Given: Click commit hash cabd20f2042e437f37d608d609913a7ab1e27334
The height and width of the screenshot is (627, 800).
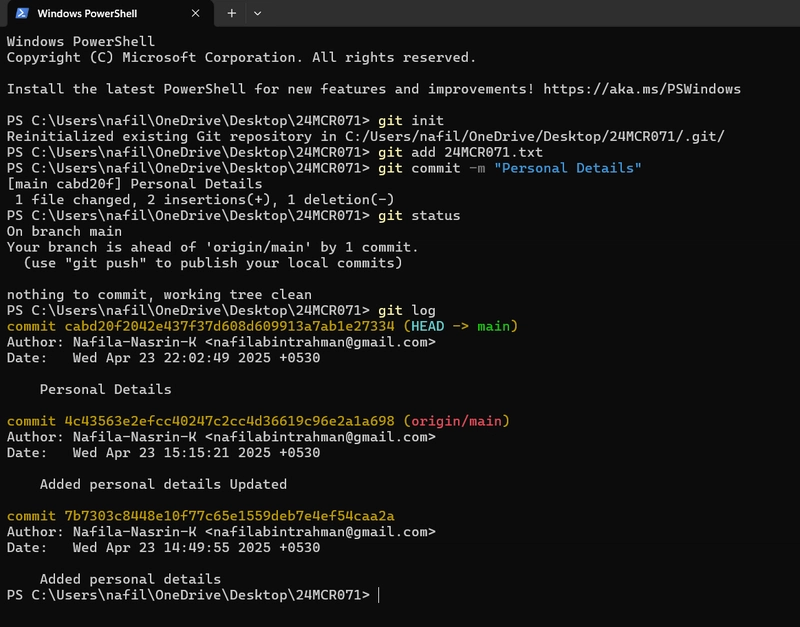Looking at the screenshot, I should 229,327.
